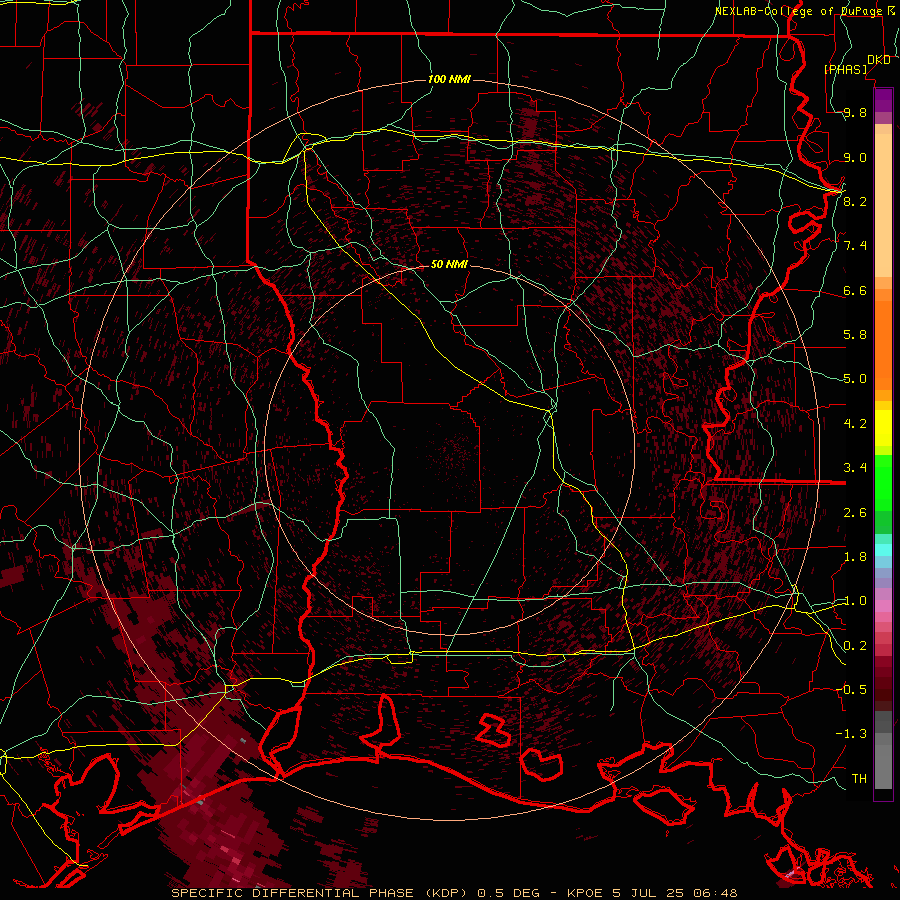Click the 5.8 scale value
This screenshot has height=900, width=900.
855,335
